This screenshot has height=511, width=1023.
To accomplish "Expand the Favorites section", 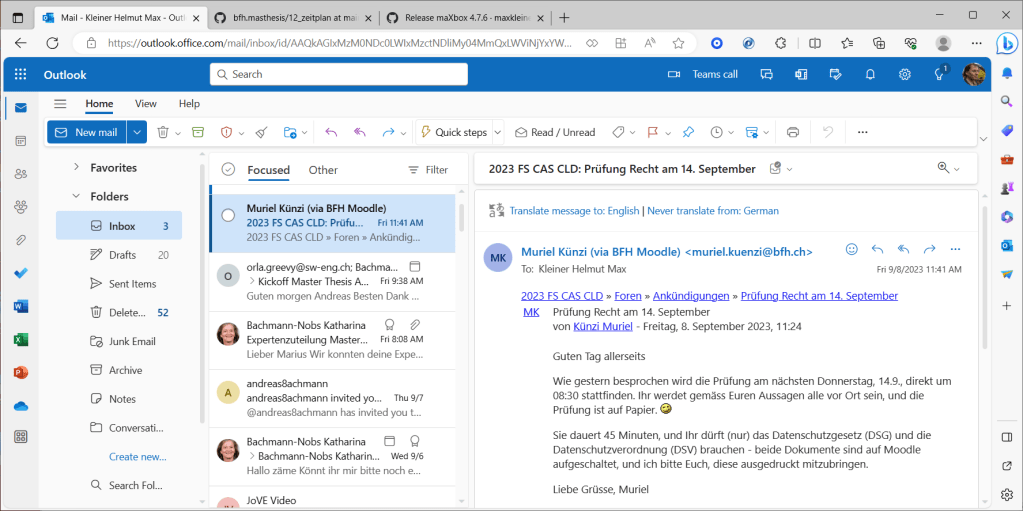I will point(76,167).
